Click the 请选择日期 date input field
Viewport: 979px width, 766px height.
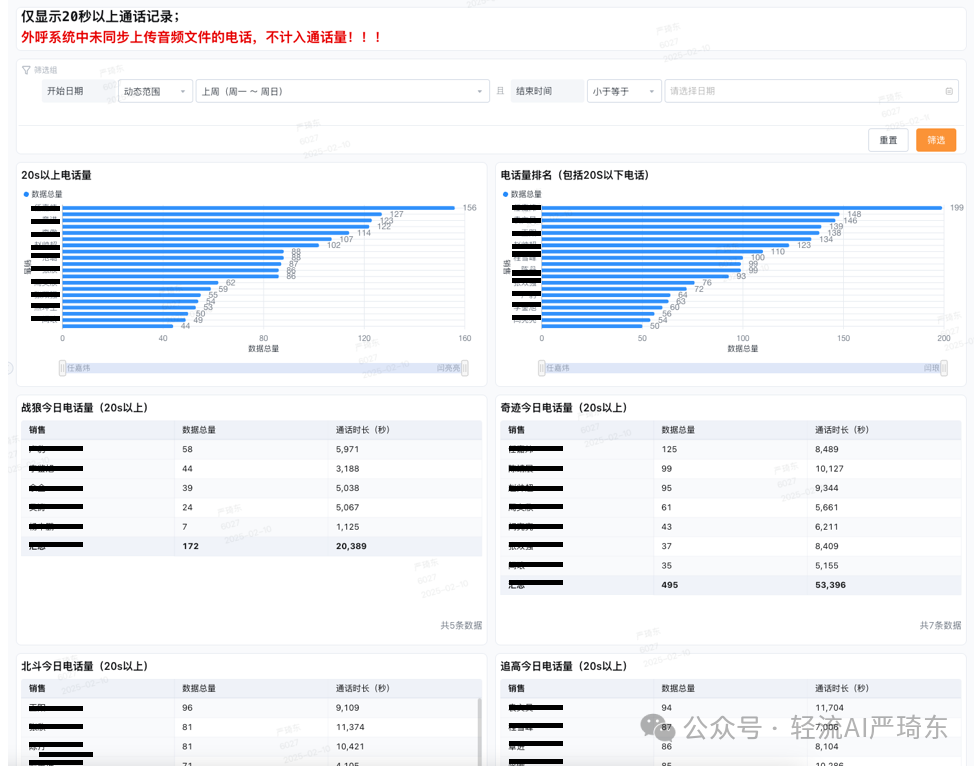coord(811,91)
